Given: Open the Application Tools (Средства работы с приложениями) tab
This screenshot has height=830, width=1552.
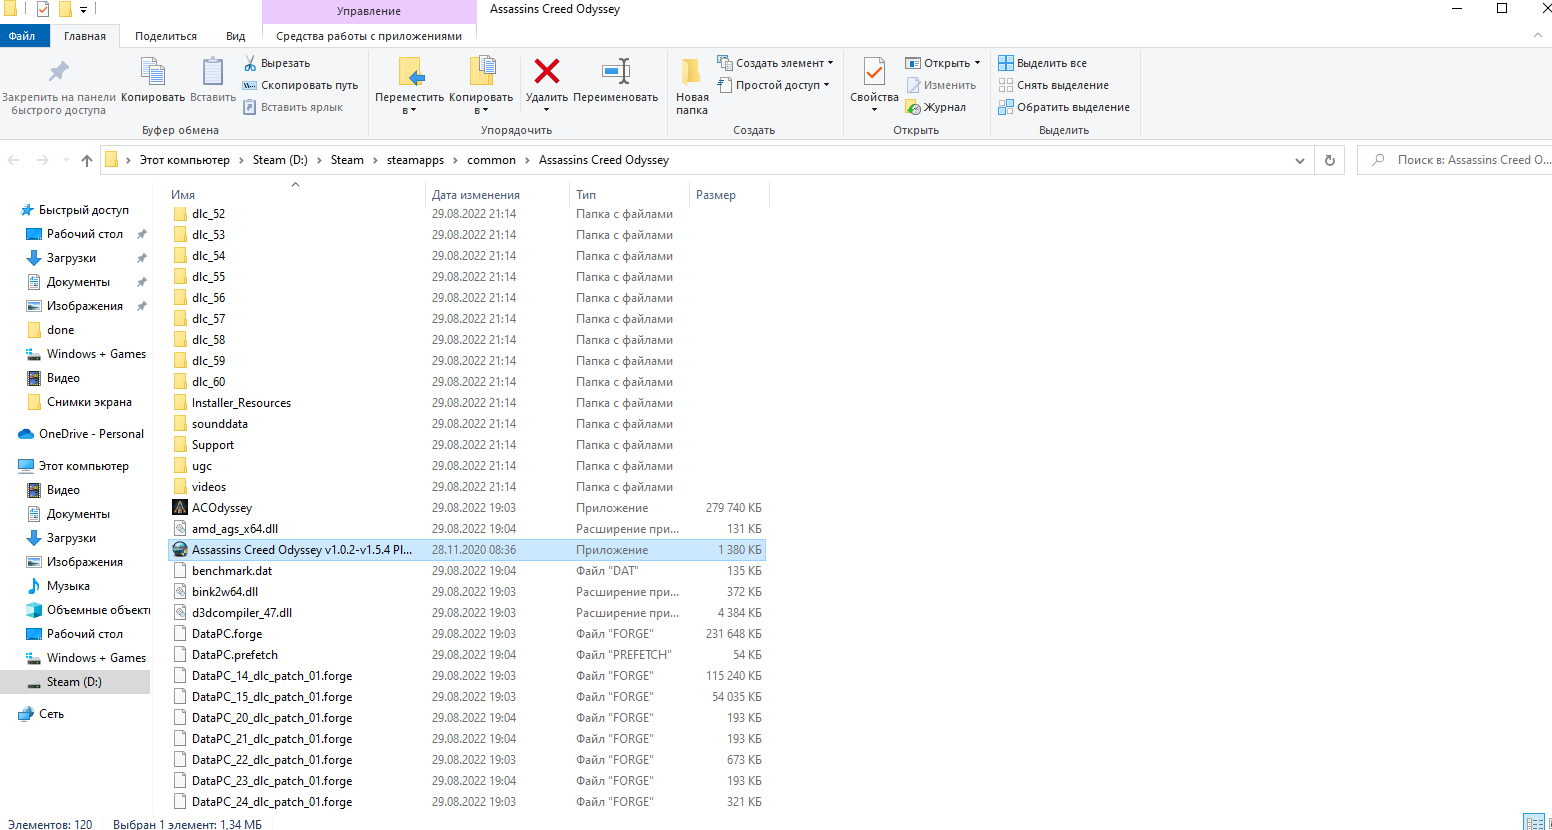Looking at the screenshot, I should [369, 36].
